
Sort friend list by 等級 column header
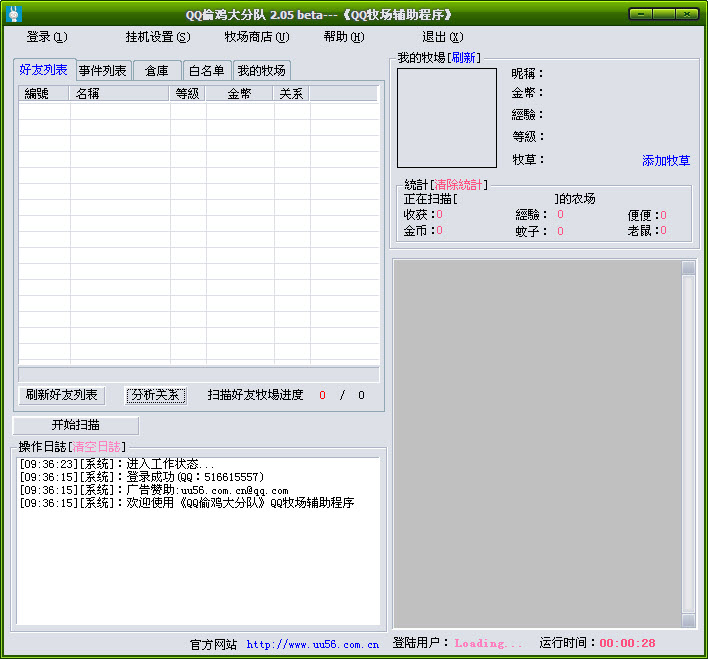pos(188,93)
